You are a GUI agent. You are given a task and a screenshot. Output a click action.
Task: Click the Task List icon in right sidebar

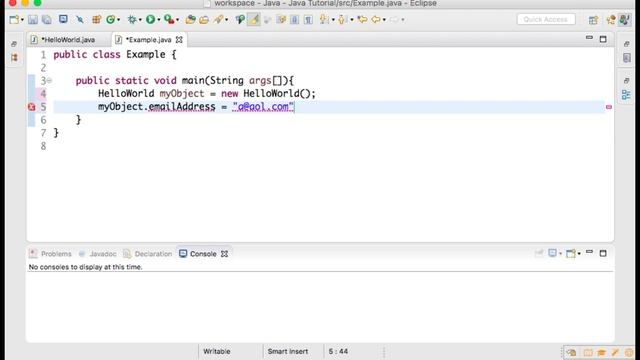(627, 58)
